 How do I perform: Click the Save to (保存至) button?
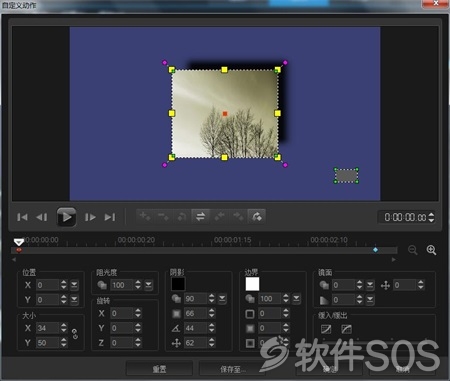pos(232,369)
